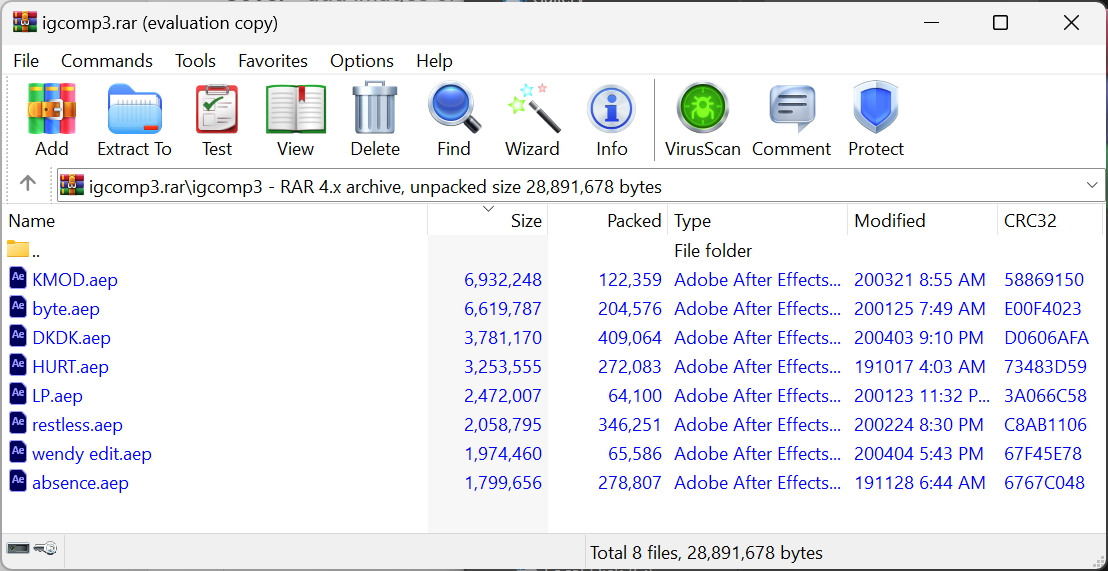1108x571 pixels.
Task: Click the File folder type text
Action: coord(713,251)
